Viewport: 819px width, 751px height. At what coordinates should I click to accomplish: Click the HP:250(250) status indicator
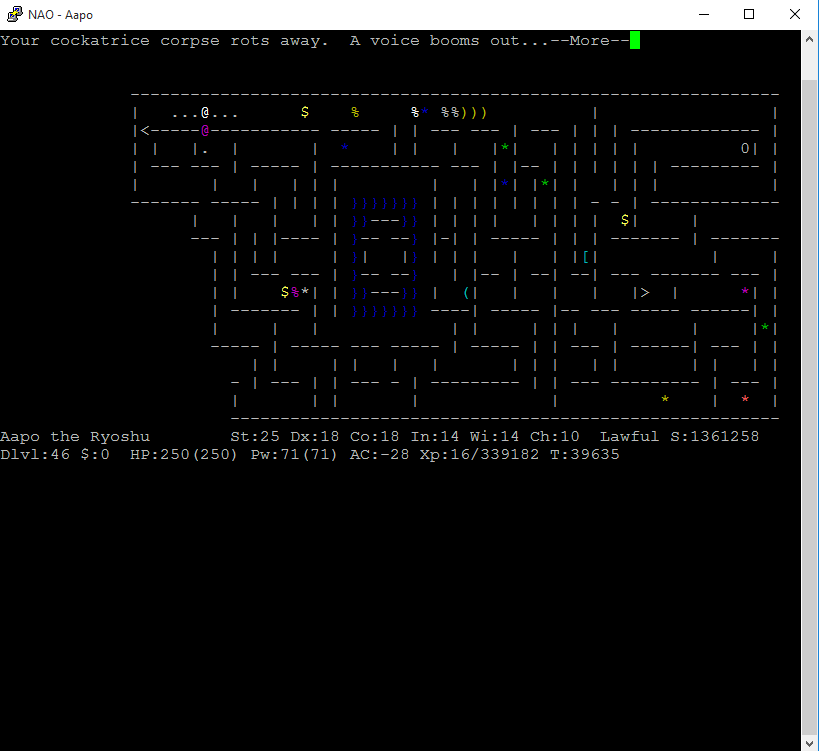(x=185, y=455)
